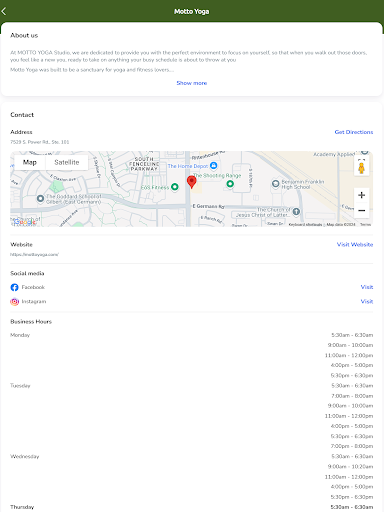Click the Tuesday row label

coord(20,386)
